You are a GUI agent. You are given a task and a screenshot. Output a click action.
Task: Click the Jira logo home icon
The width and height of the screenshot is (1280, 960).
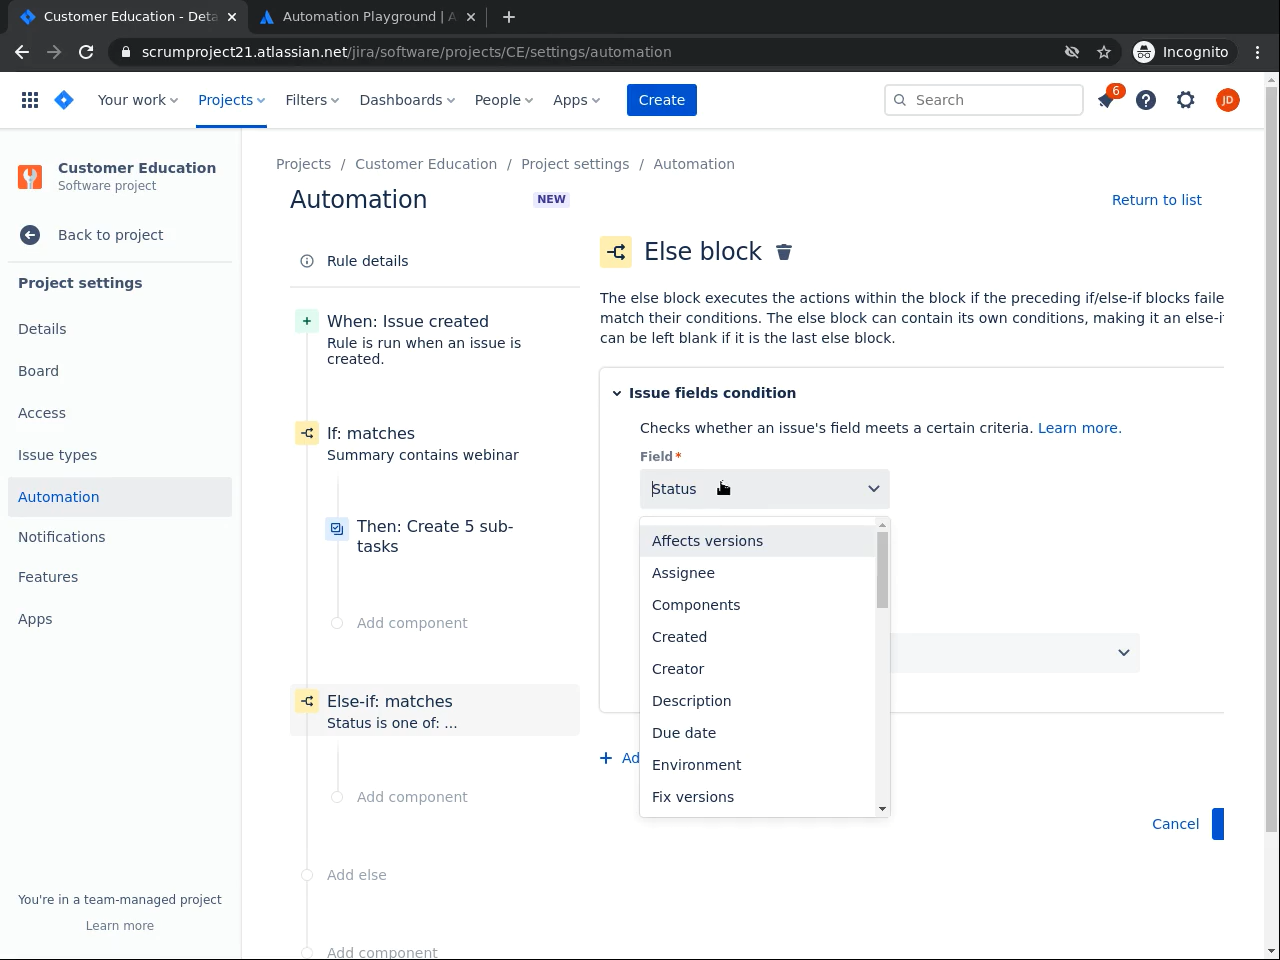pyautogui.click(x=64, y=100)
